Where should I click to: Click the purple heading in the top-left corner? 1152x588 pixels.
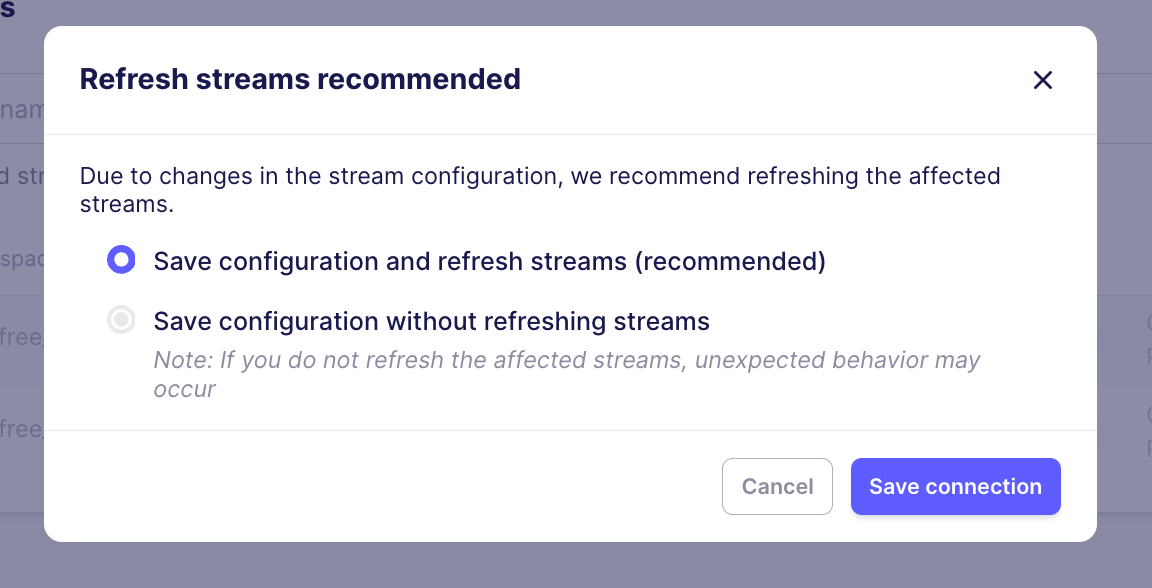point(9,8)
